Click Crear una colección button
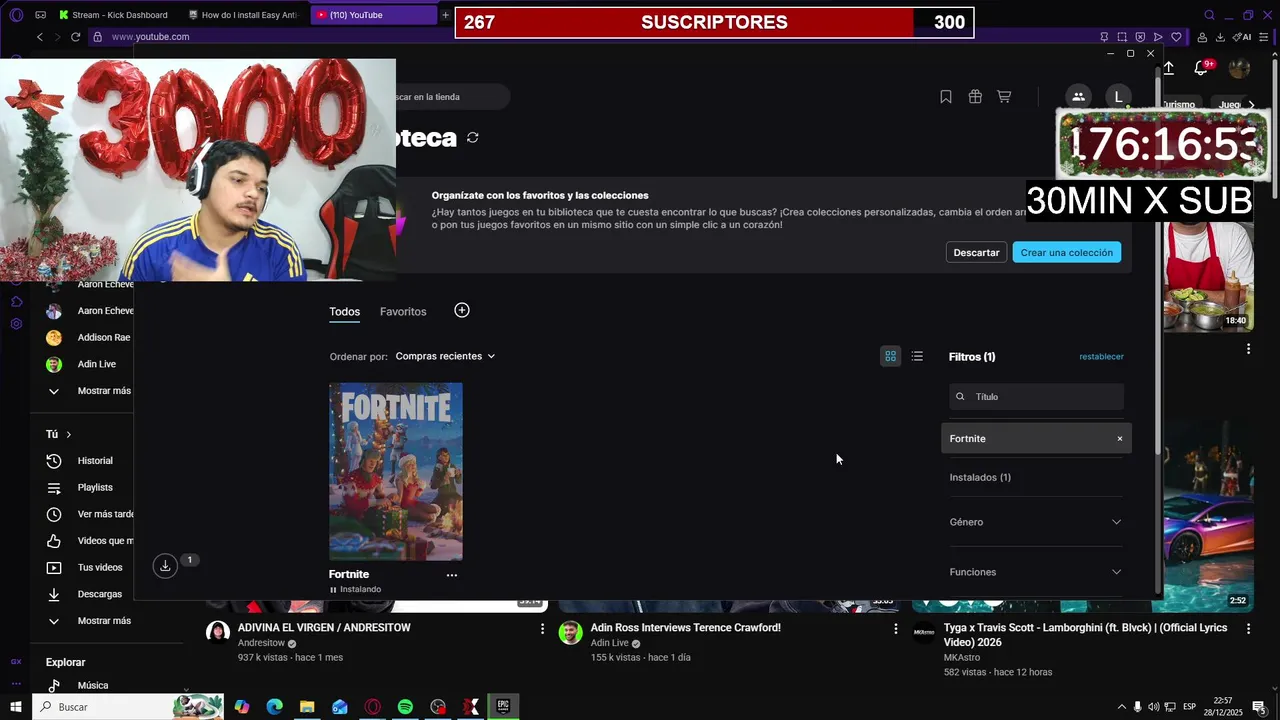Viewport: 1280px width, 720px height. pos(1066,253)
